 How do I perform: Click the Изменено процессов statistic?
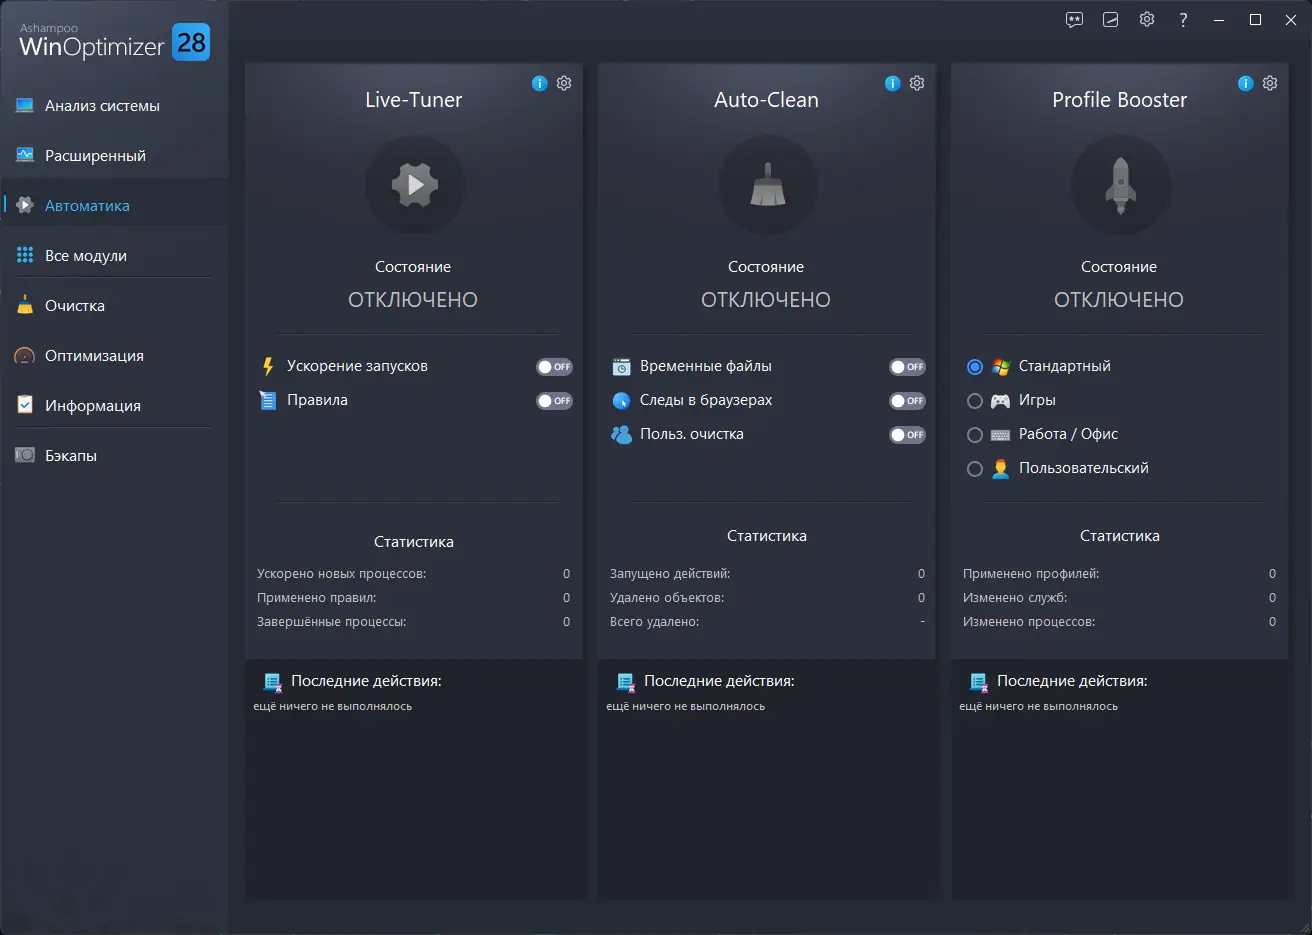pos(1120,622)
